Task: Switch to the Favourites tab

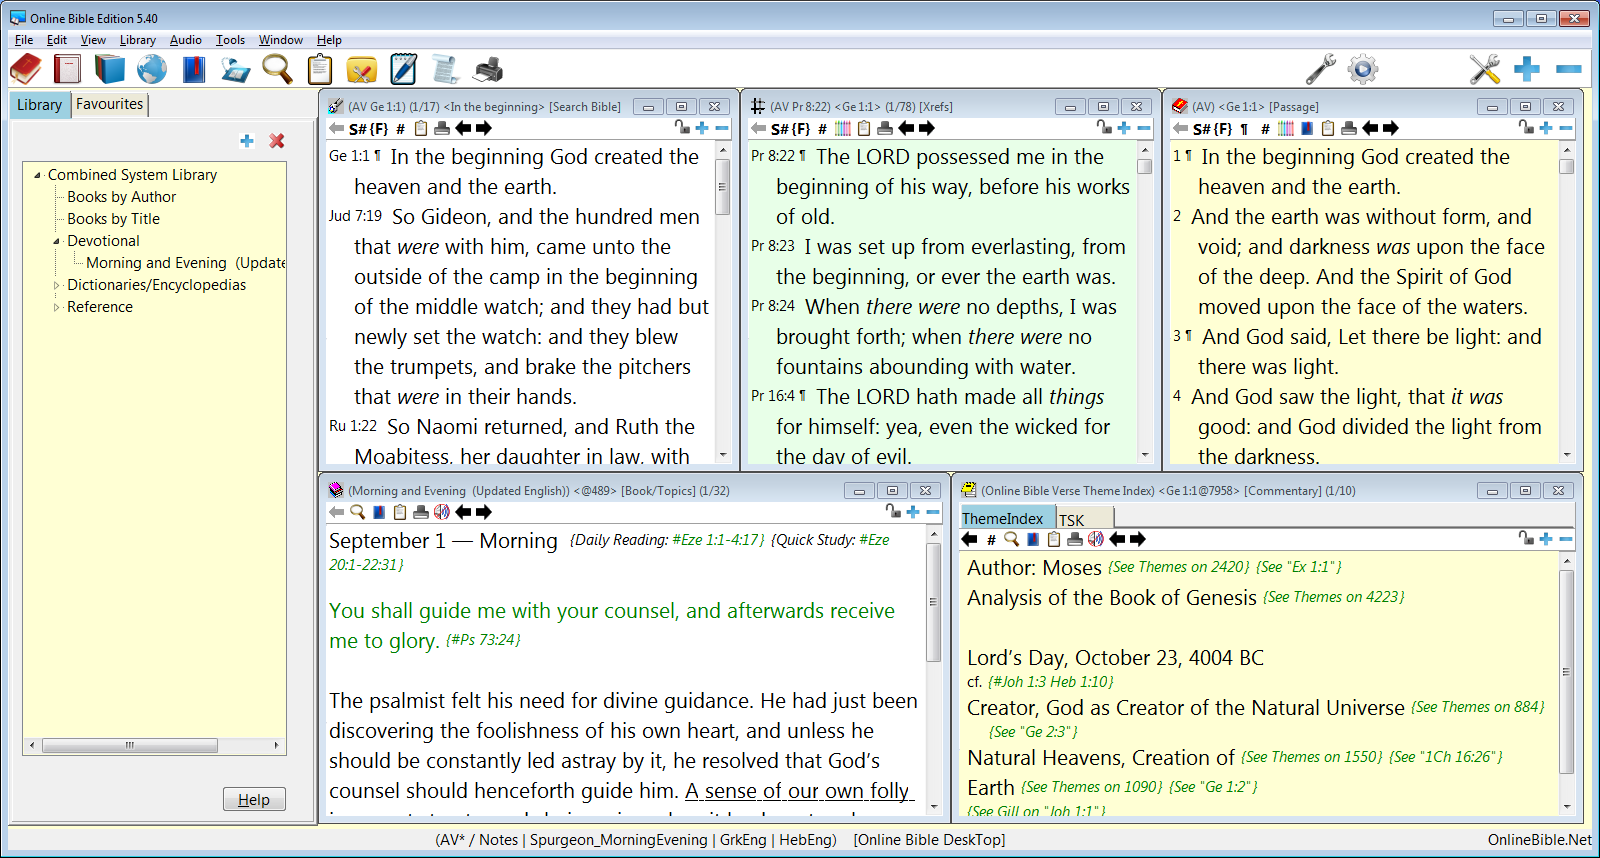Action: [x=110, y=104]
